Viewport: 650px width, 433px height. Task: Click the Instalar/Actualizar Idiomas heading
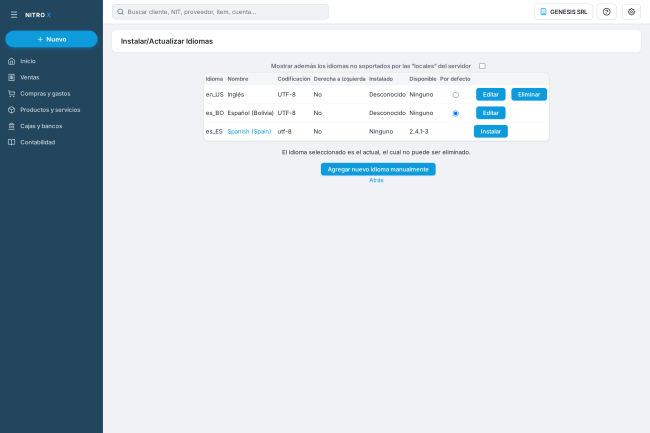coord(167,41)
